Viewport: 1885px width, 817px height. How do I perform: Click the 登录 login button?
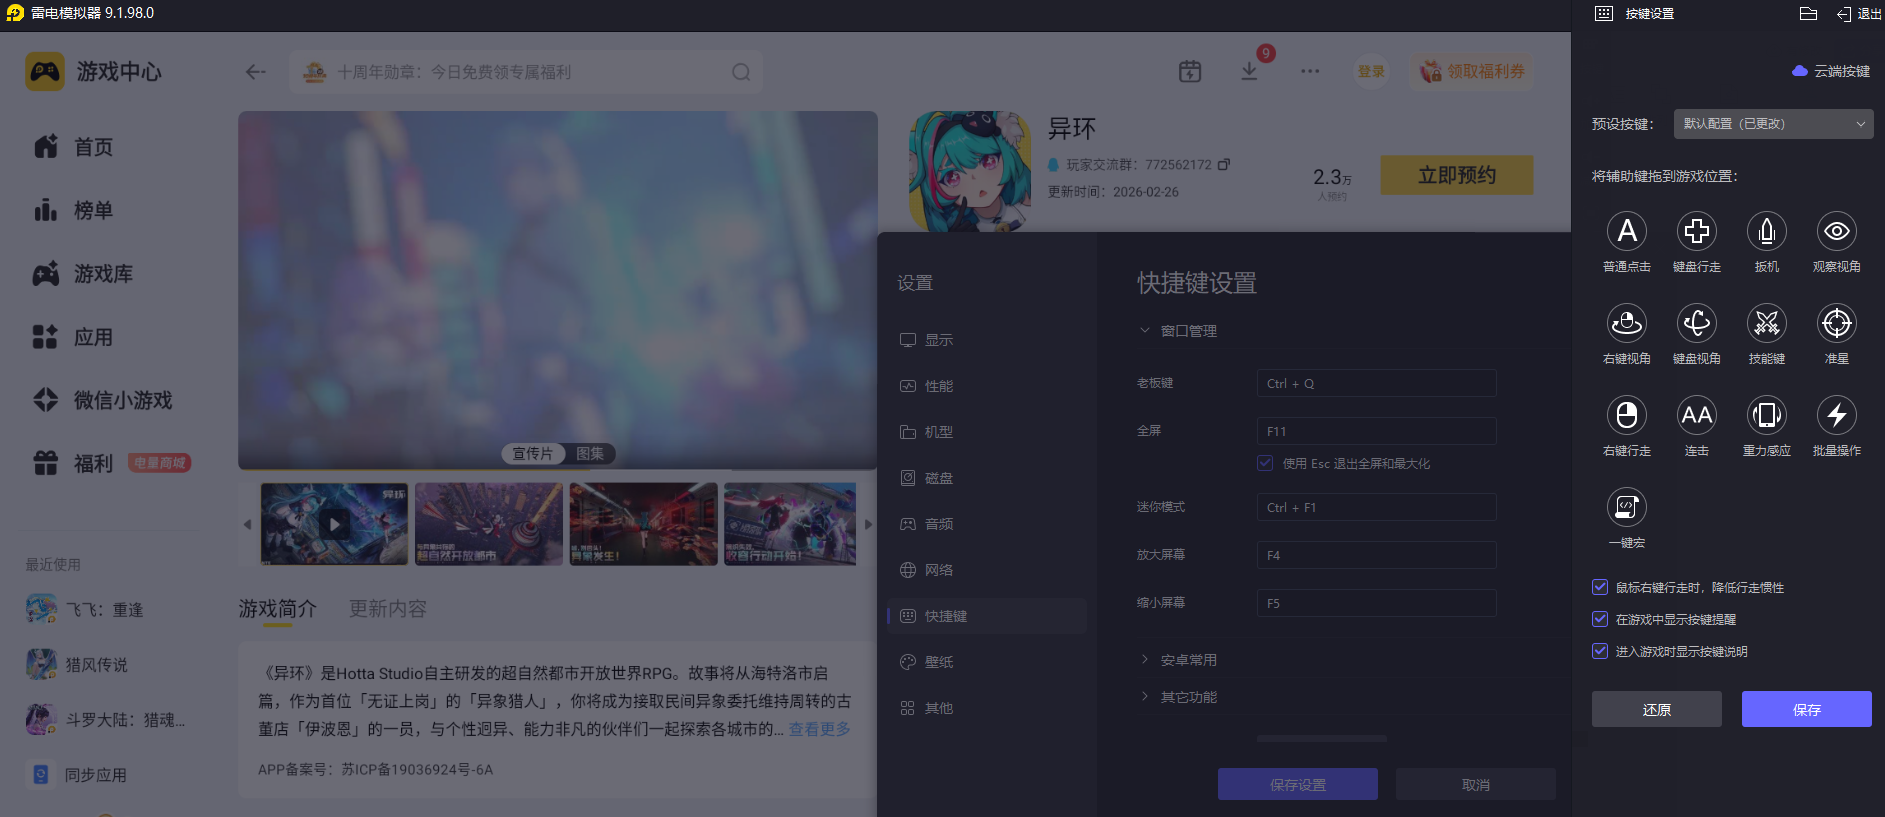[1371, 71]
